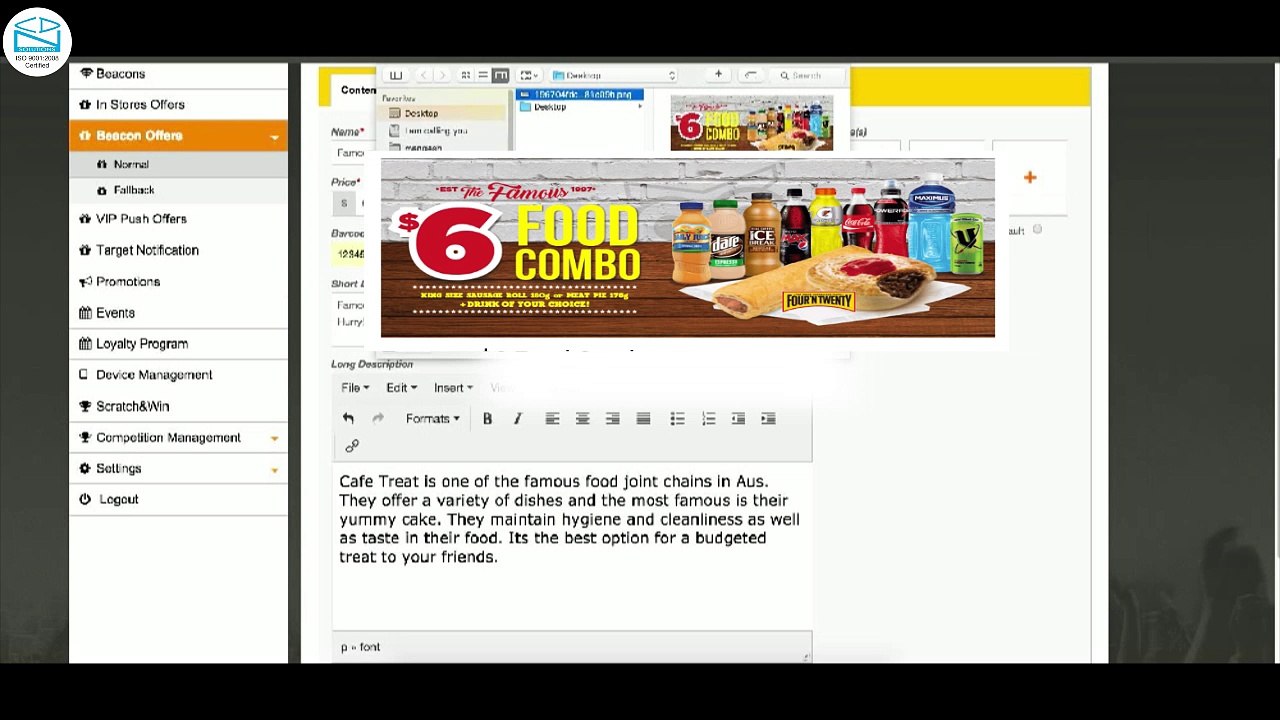Viewport: 1280px width, 720px height.
Task: Click the company logo in the corner
Action: tap(37, 42)
